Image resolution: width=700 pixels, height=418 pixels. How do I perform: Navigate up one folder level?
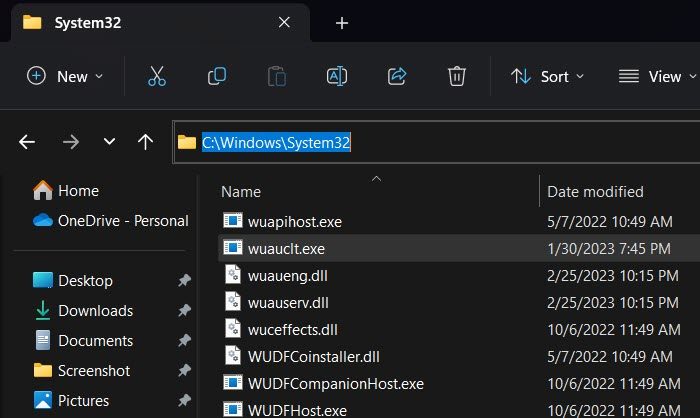tap(145, 142)
